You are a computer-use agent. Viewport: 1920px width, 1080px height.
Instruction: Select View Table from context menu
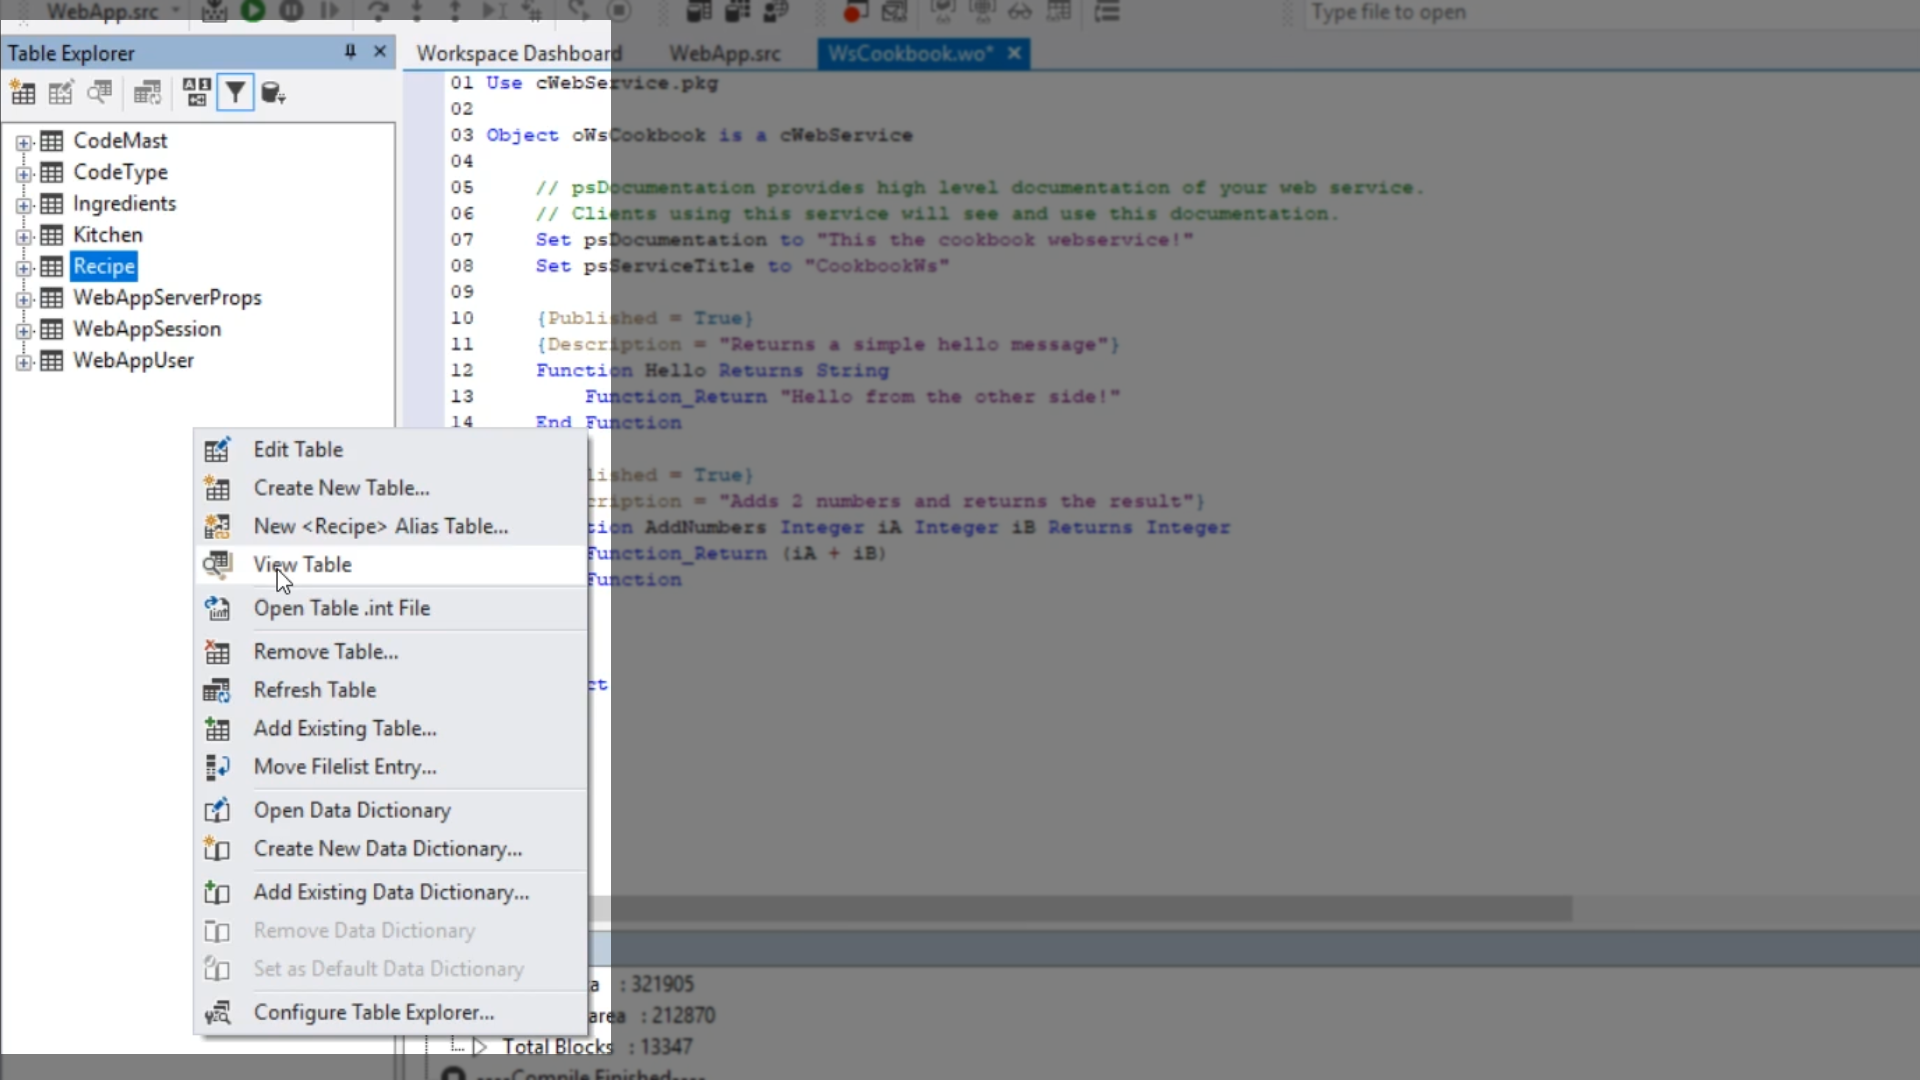[302, 565]
